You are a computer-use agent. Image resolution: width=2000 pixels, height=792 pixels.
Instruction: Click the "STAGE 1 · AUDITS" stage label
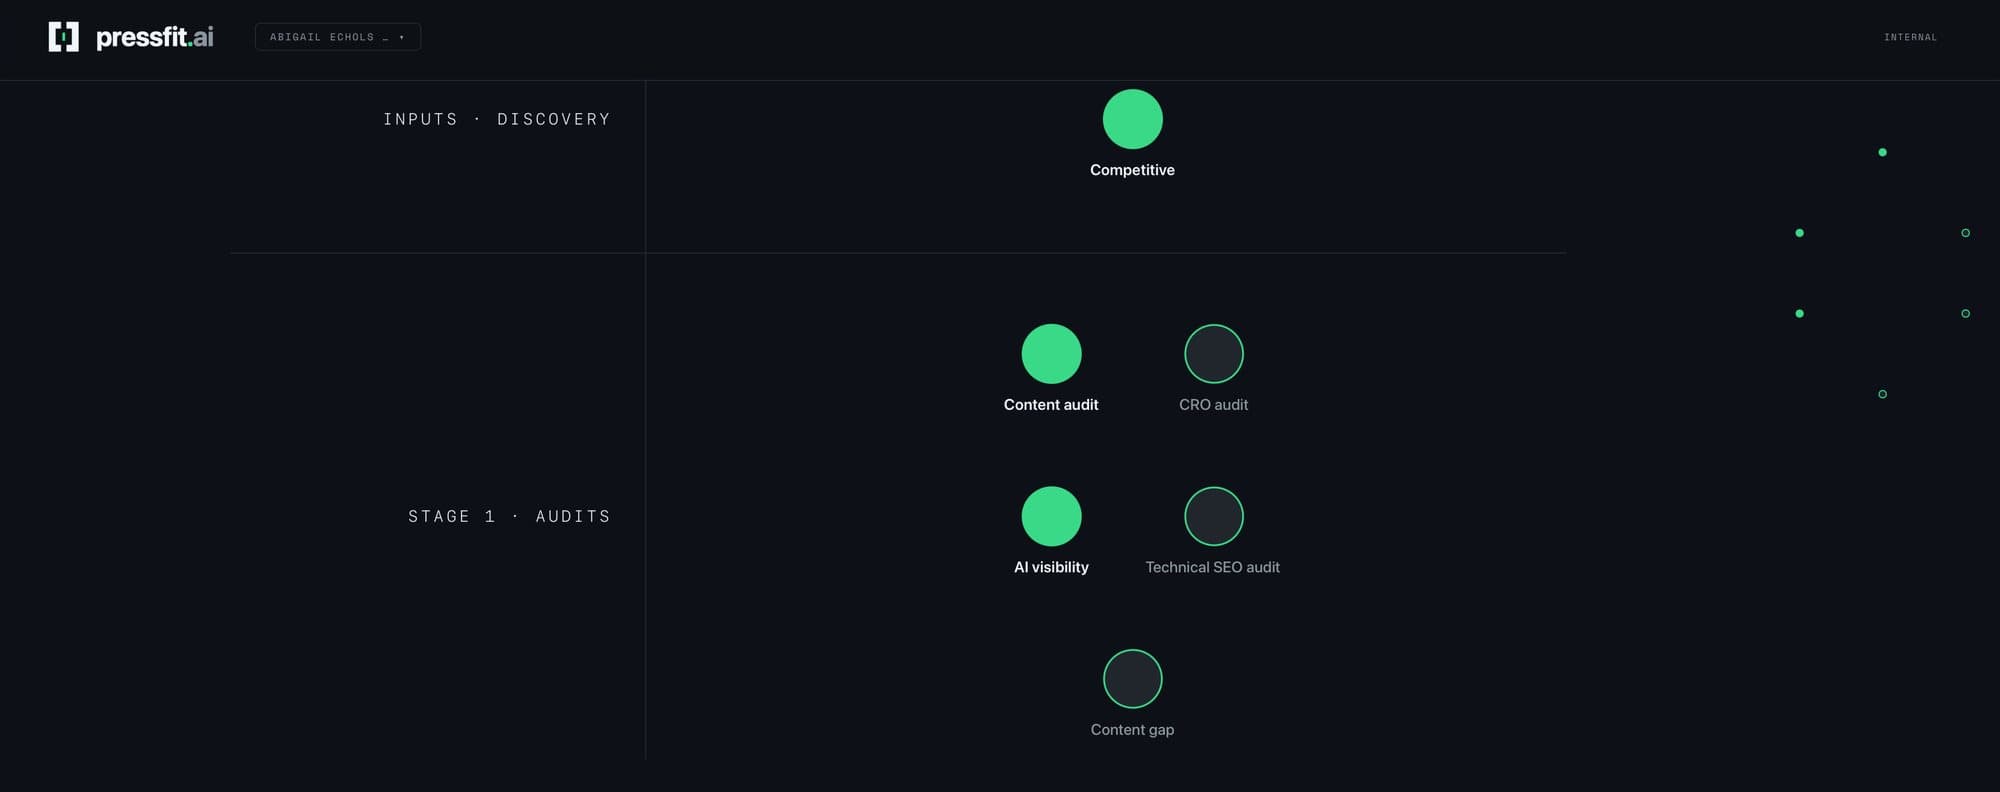coord(509,516)
